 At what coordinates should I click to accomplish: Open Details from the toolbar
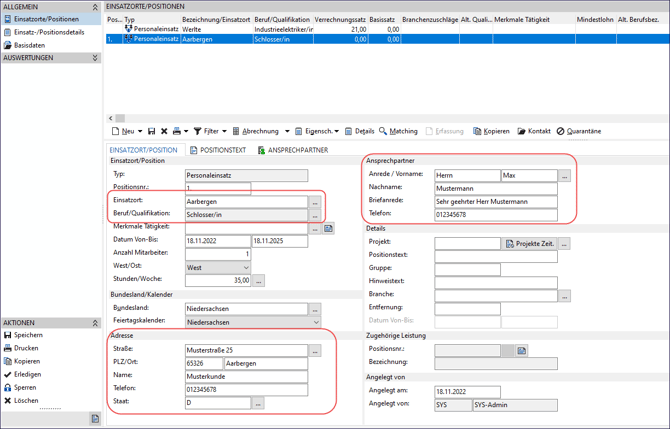coord(359,131)
